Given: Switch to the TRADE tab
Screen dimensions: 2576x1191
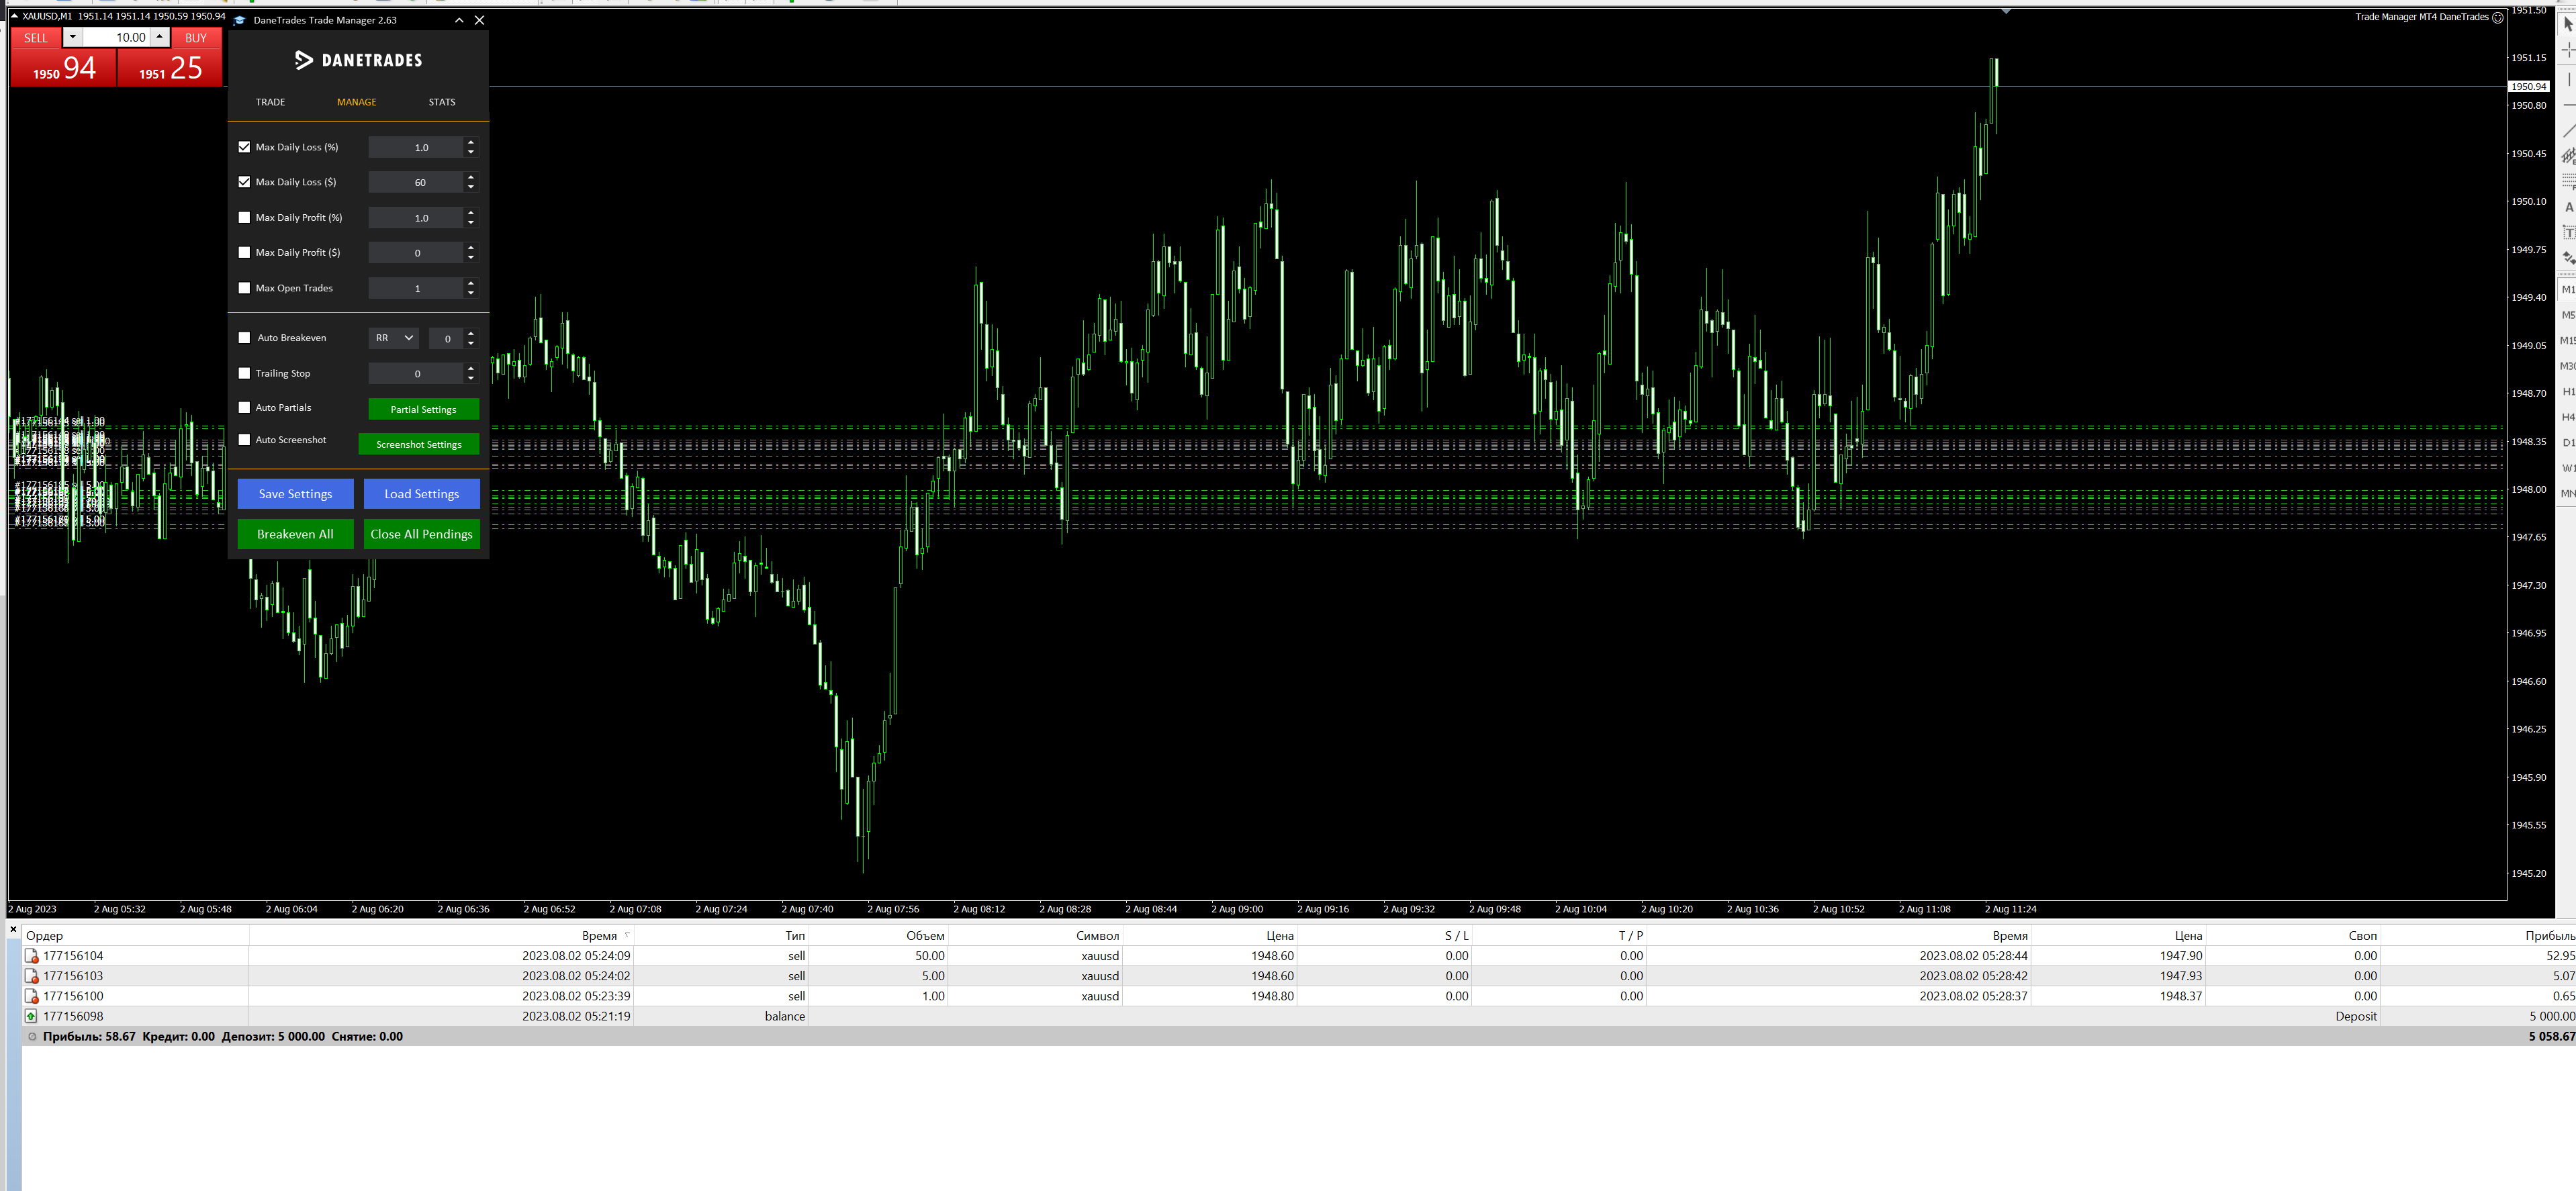Looking at the screenshot, I should [x=270, y=102].
